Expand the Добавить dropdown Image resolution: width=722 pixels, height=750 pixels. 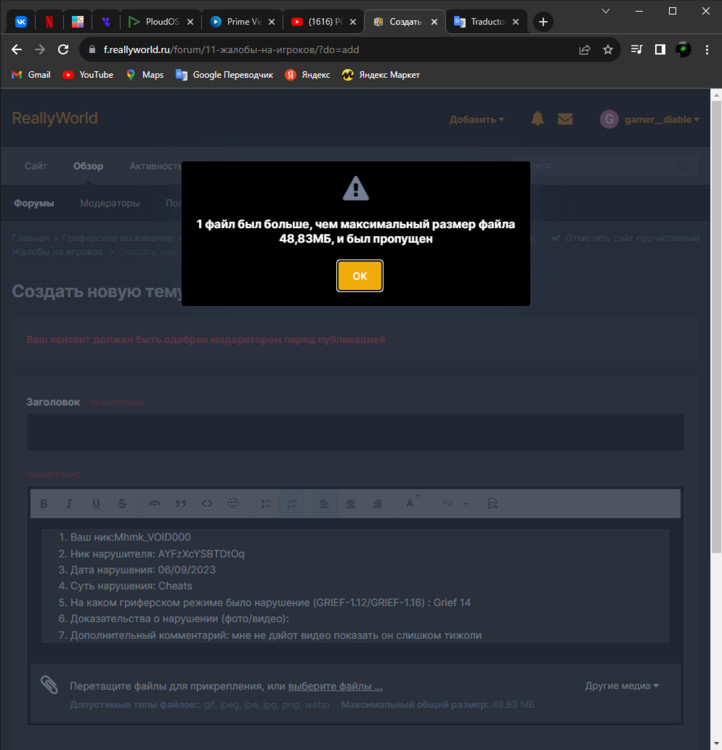477,120
